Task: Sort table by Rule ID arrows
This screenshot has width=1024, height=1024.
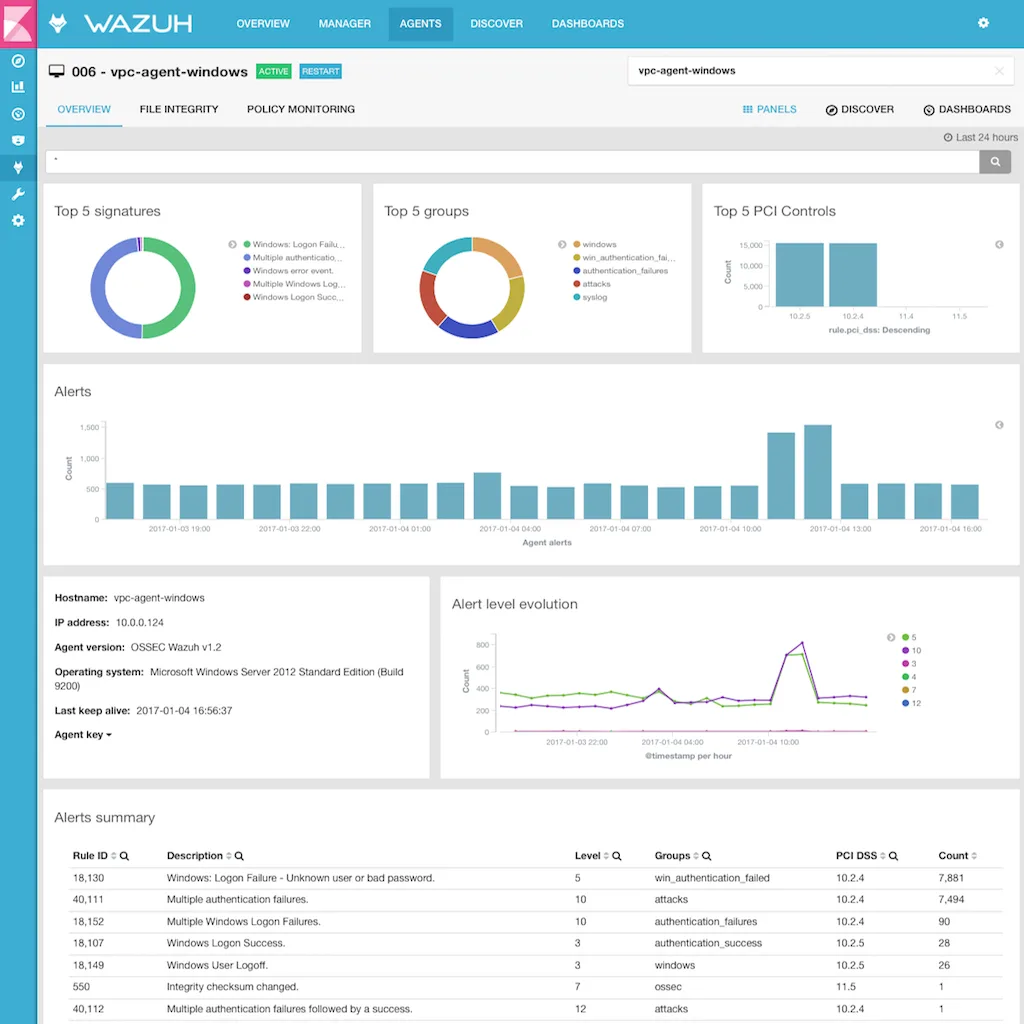Action: [114, 856]
